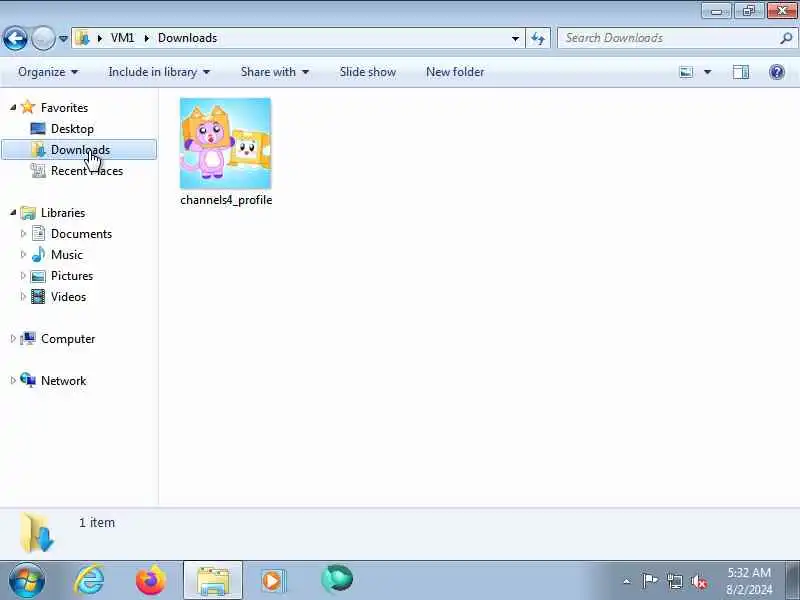
Task: Open the green round taskbar app
Action: [337, 579]
